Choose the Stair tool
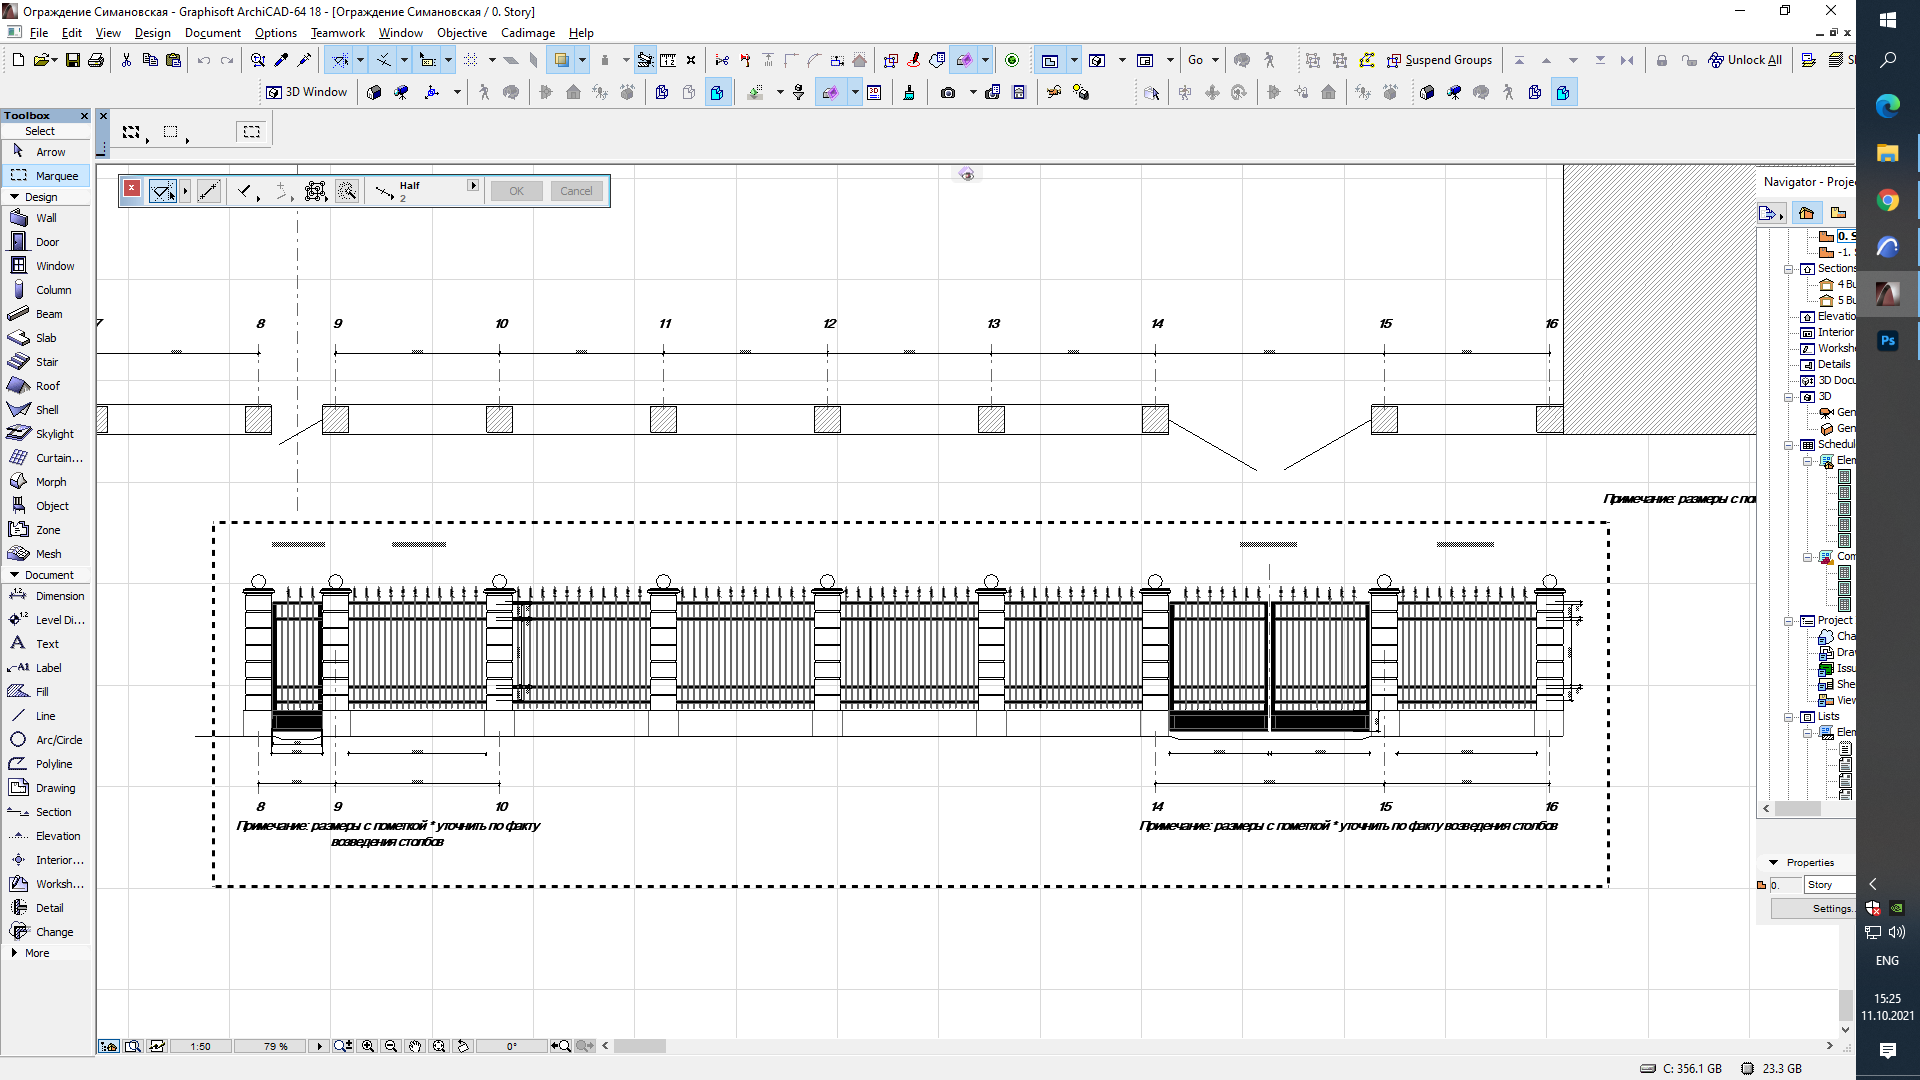The width and height of the screenshot is (1920, 1080). coord(47,362)
